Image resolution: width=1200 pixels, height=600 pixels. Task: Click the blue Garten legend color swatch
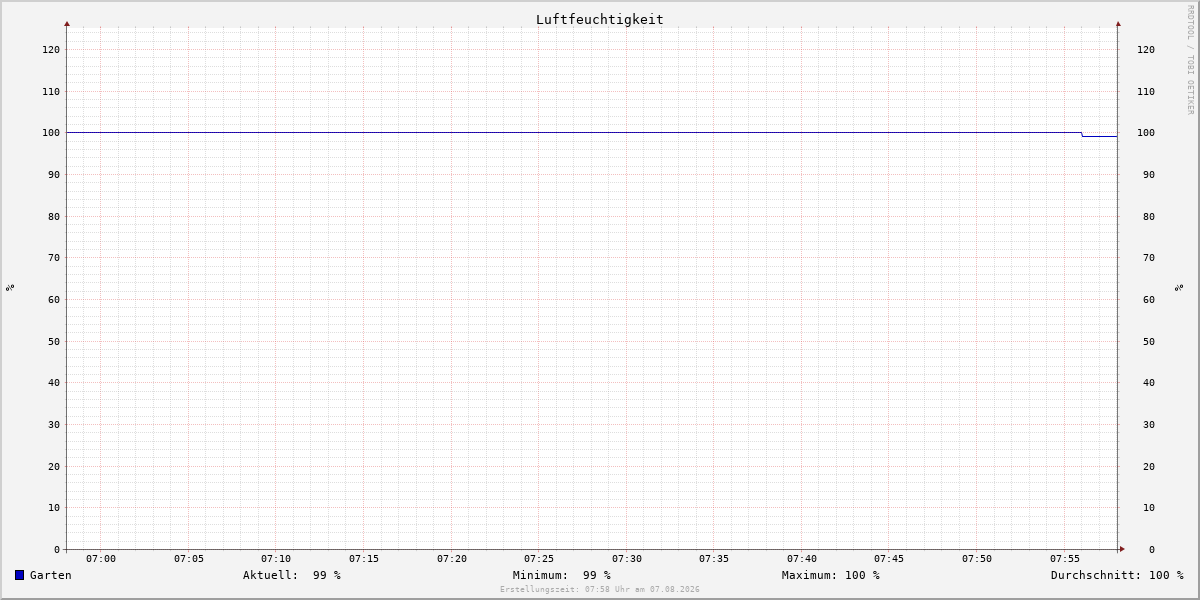pyautogui.click(x=19, y=575)
